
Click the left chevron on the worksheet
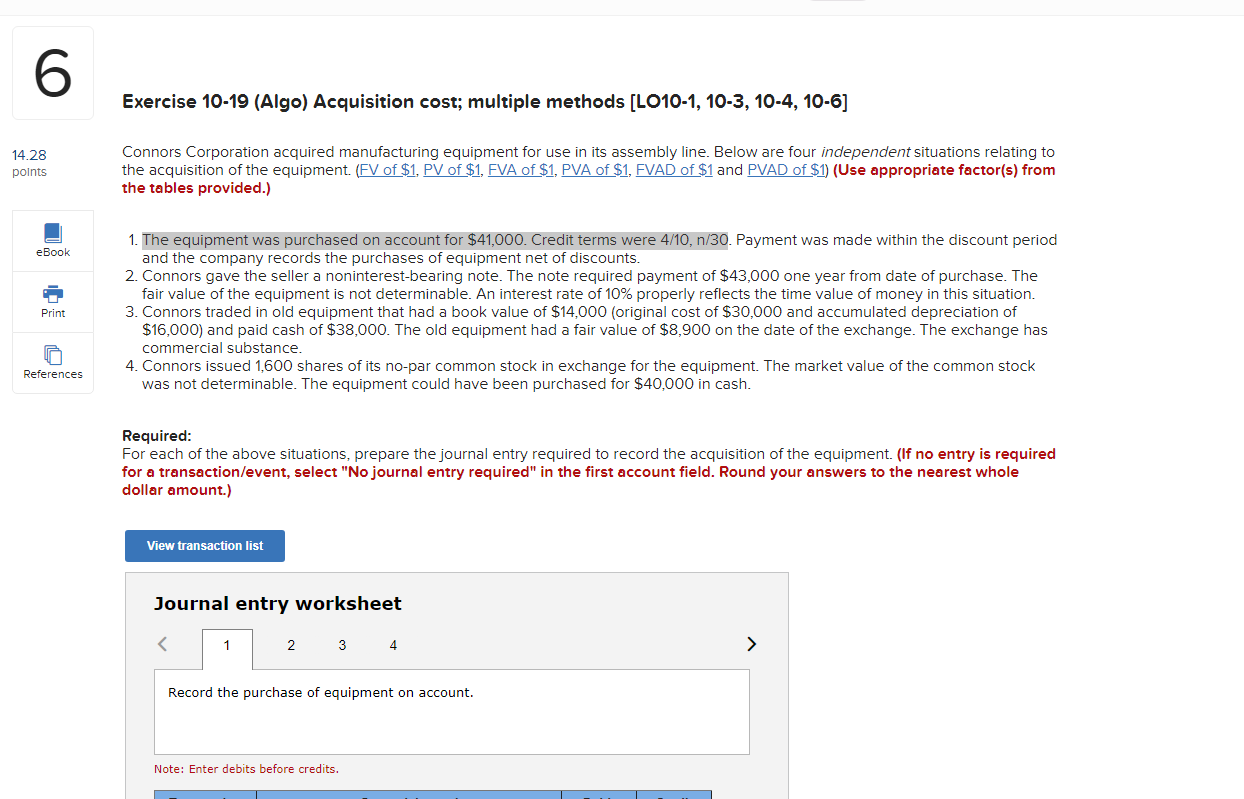click(162, 644)
